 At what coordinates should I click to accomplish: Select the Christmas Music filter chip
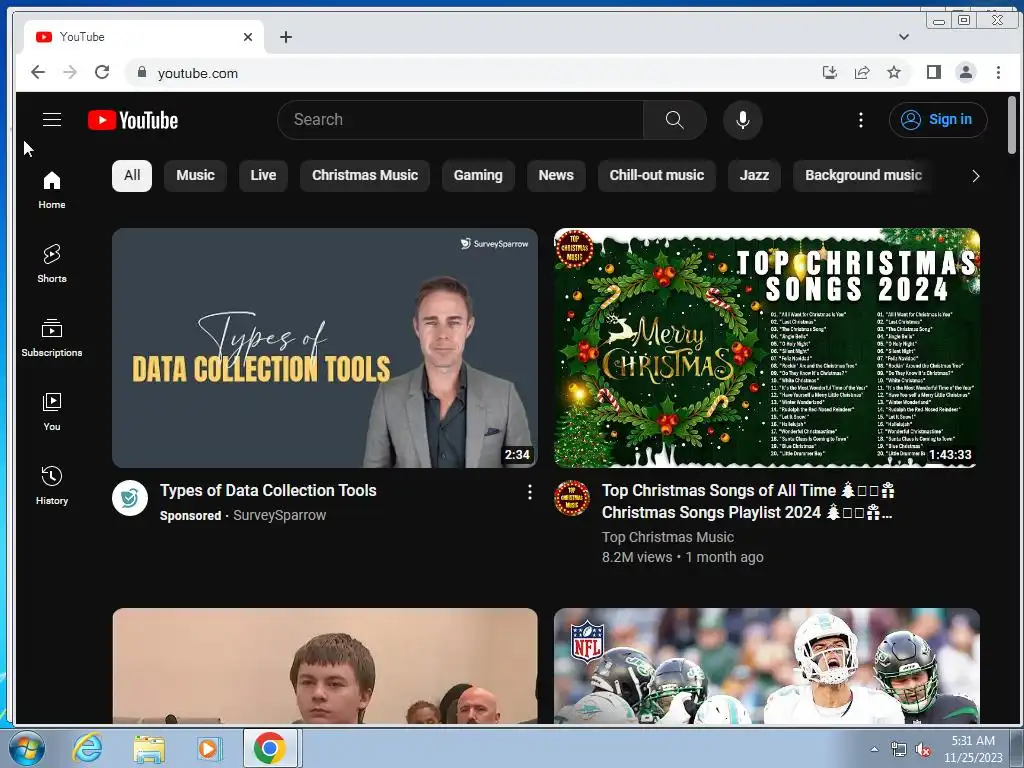(364, 176)
